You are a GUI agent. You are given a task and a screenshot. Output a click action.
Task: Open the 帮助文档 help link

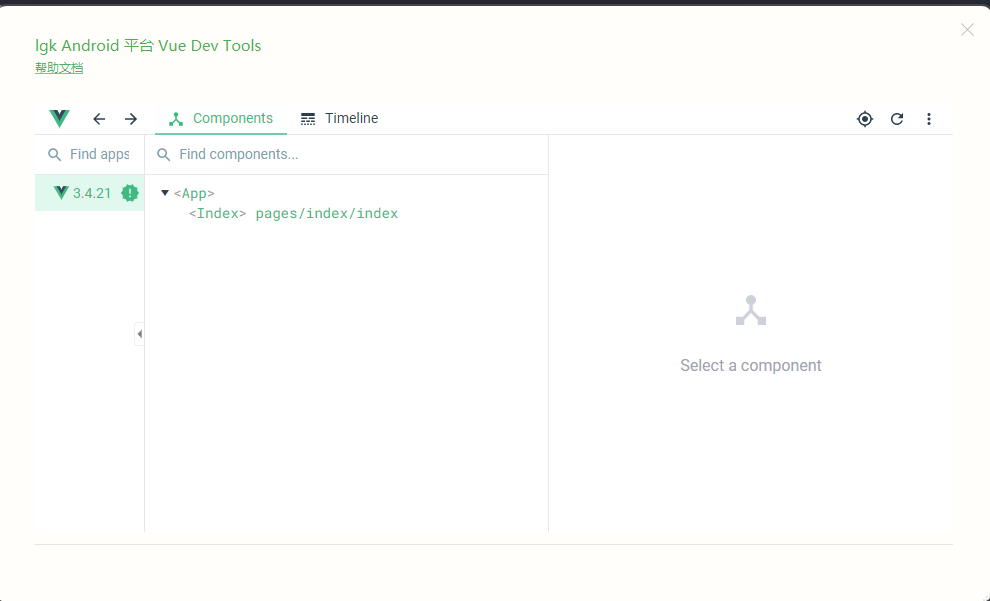[59, 68]
